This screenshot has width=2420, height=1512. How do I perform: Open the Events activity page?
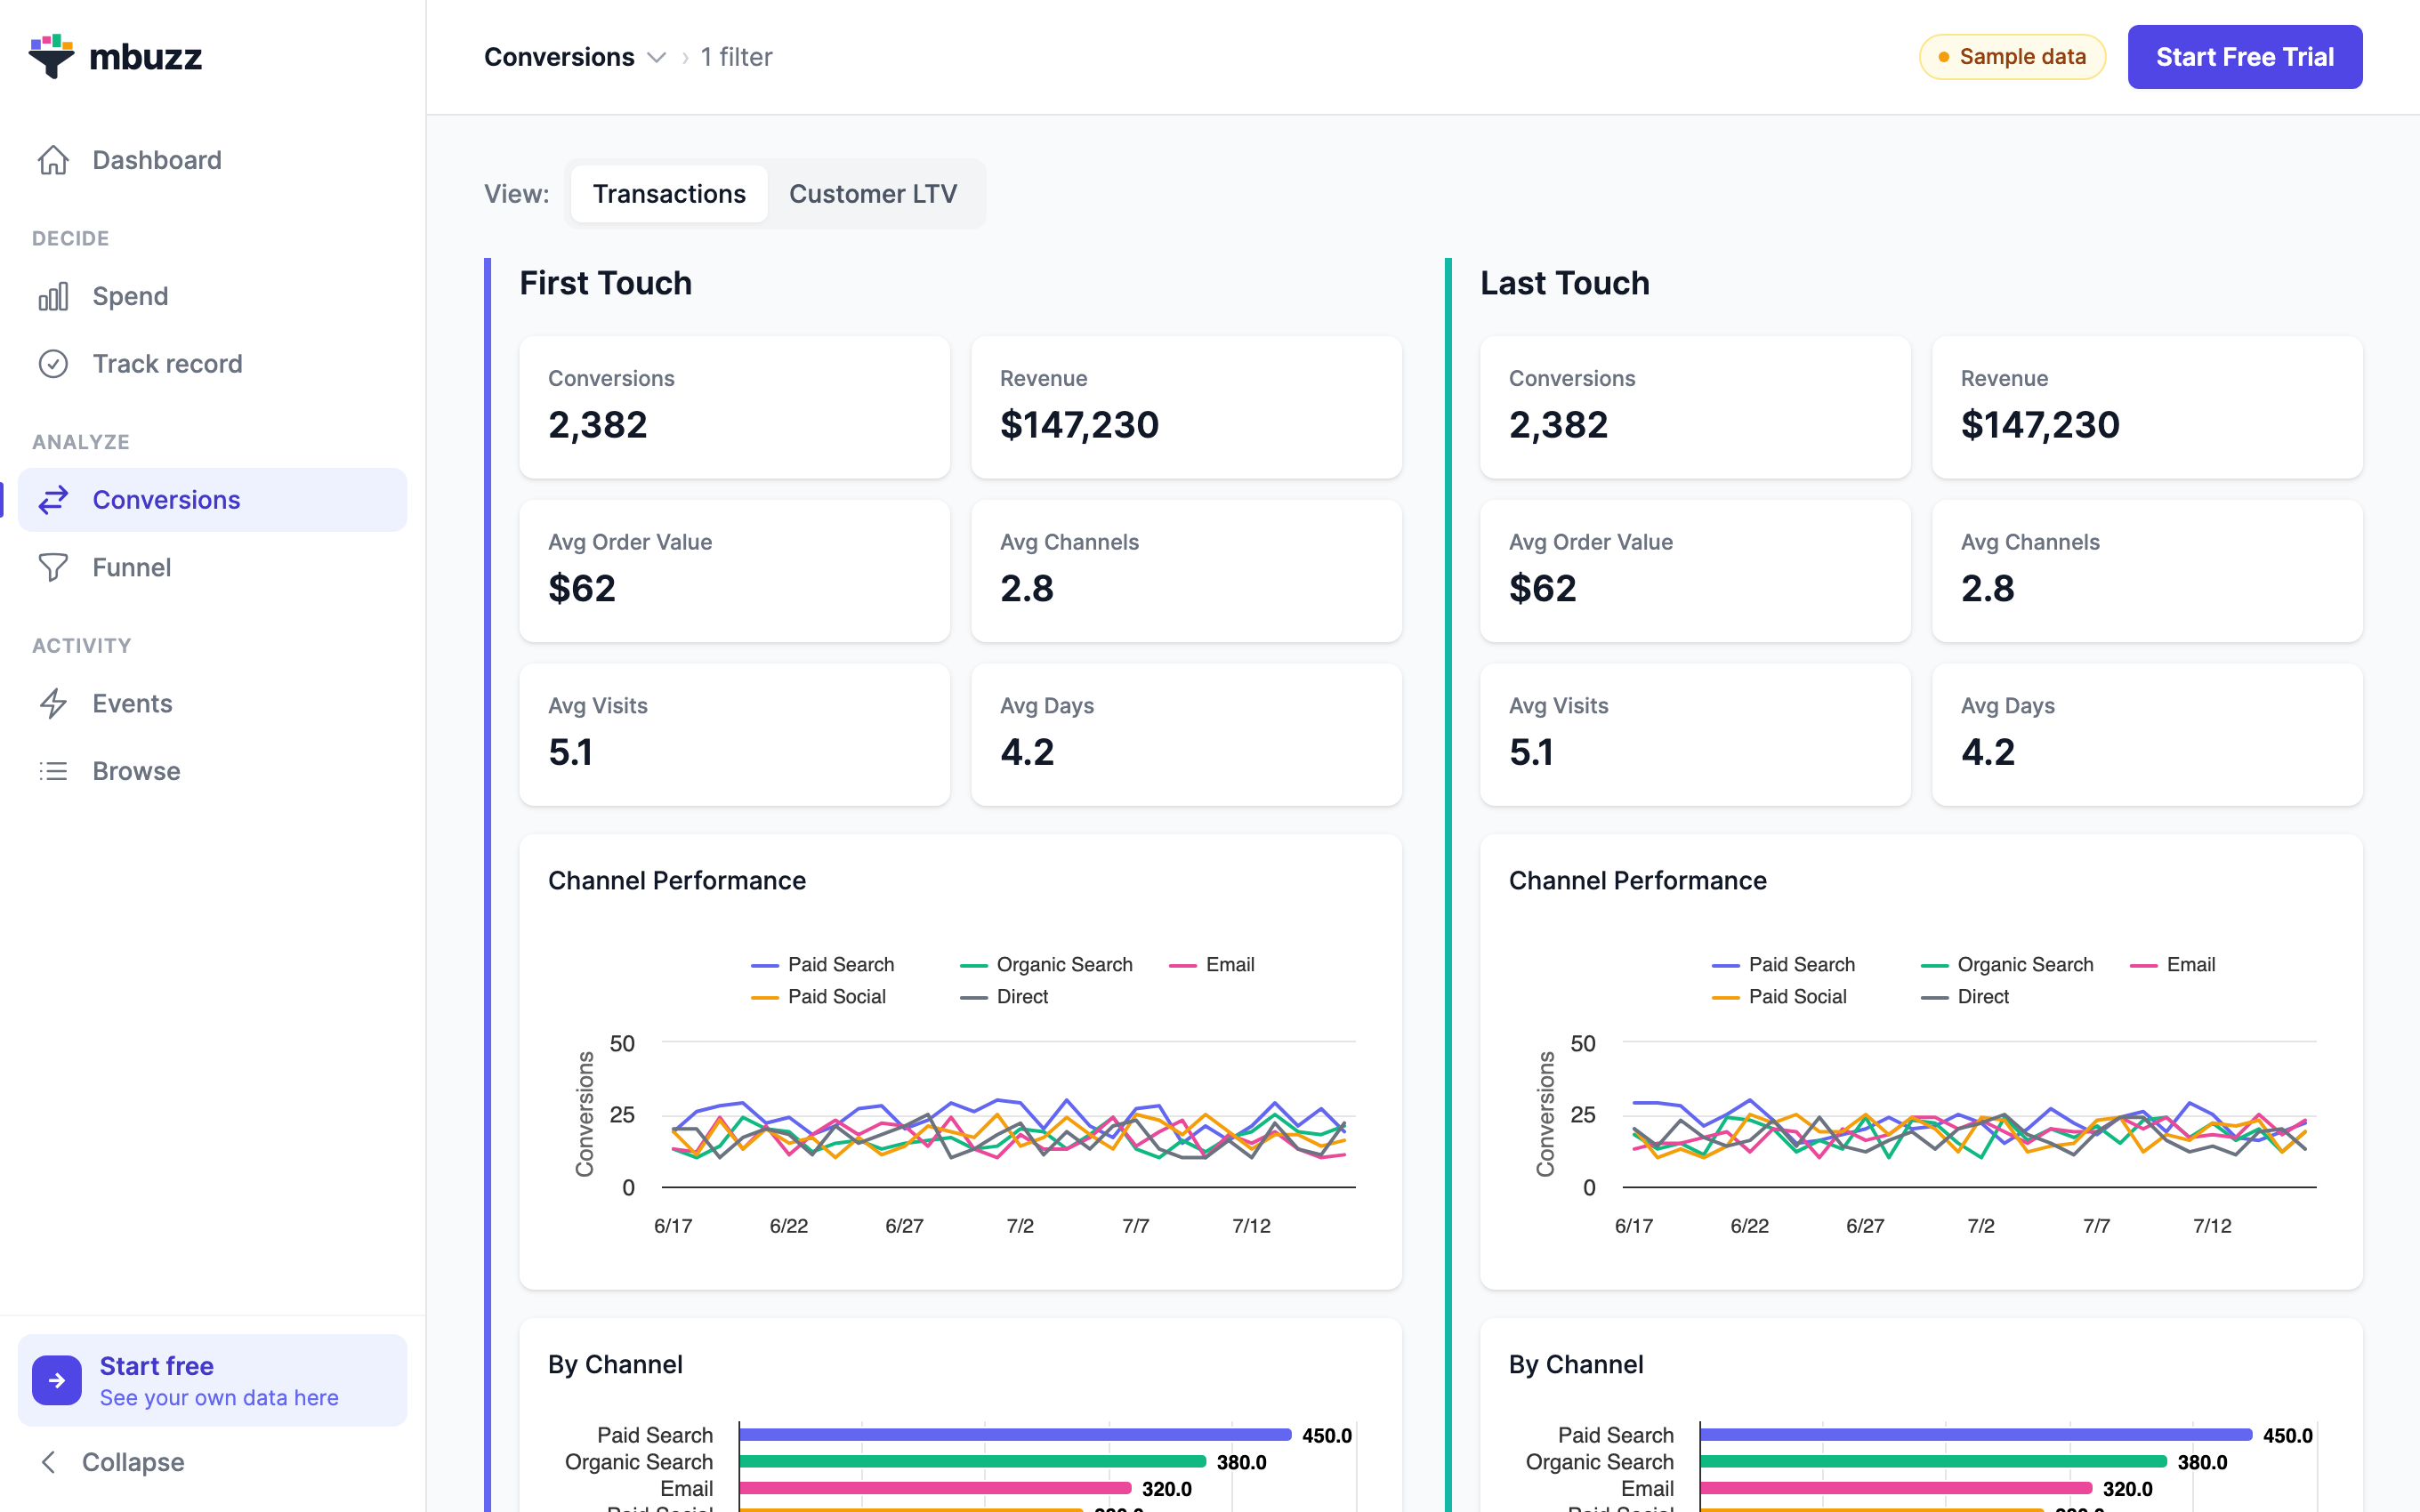point(212,703)
